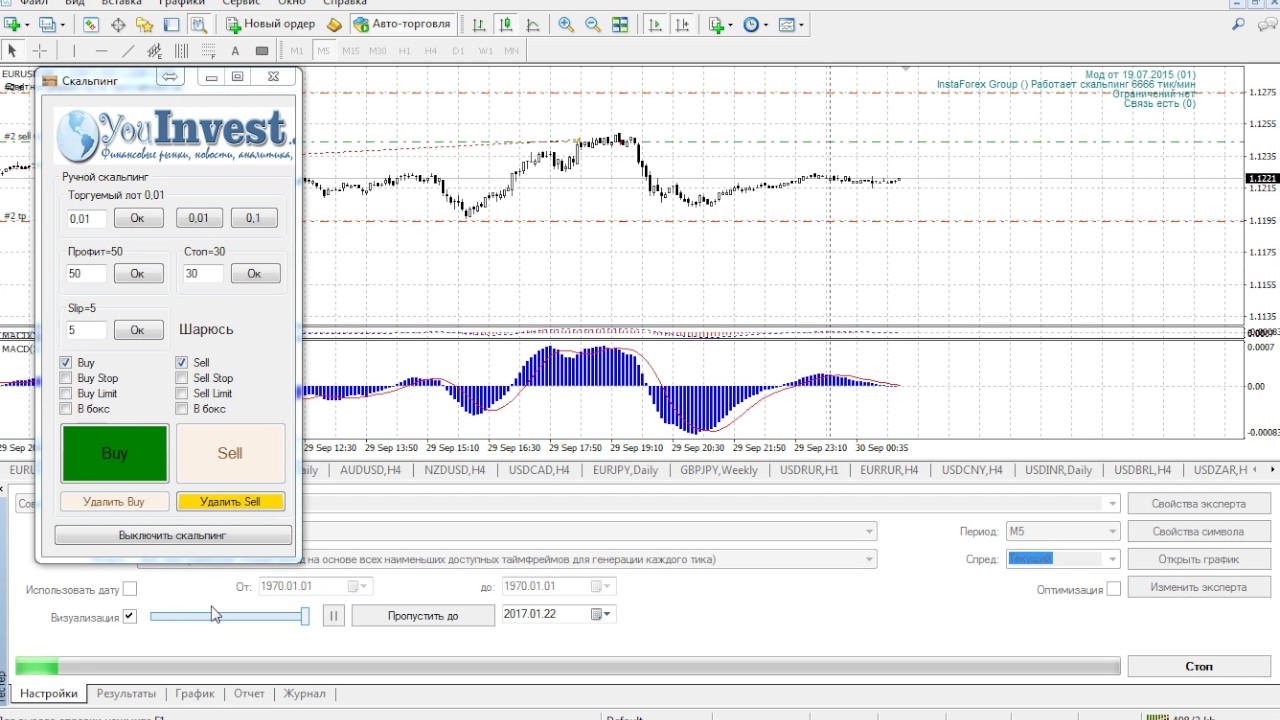Screen dimensions: 1280x720
Task: Enable the Buy Limit checkbox
Action: click(66, 393)
